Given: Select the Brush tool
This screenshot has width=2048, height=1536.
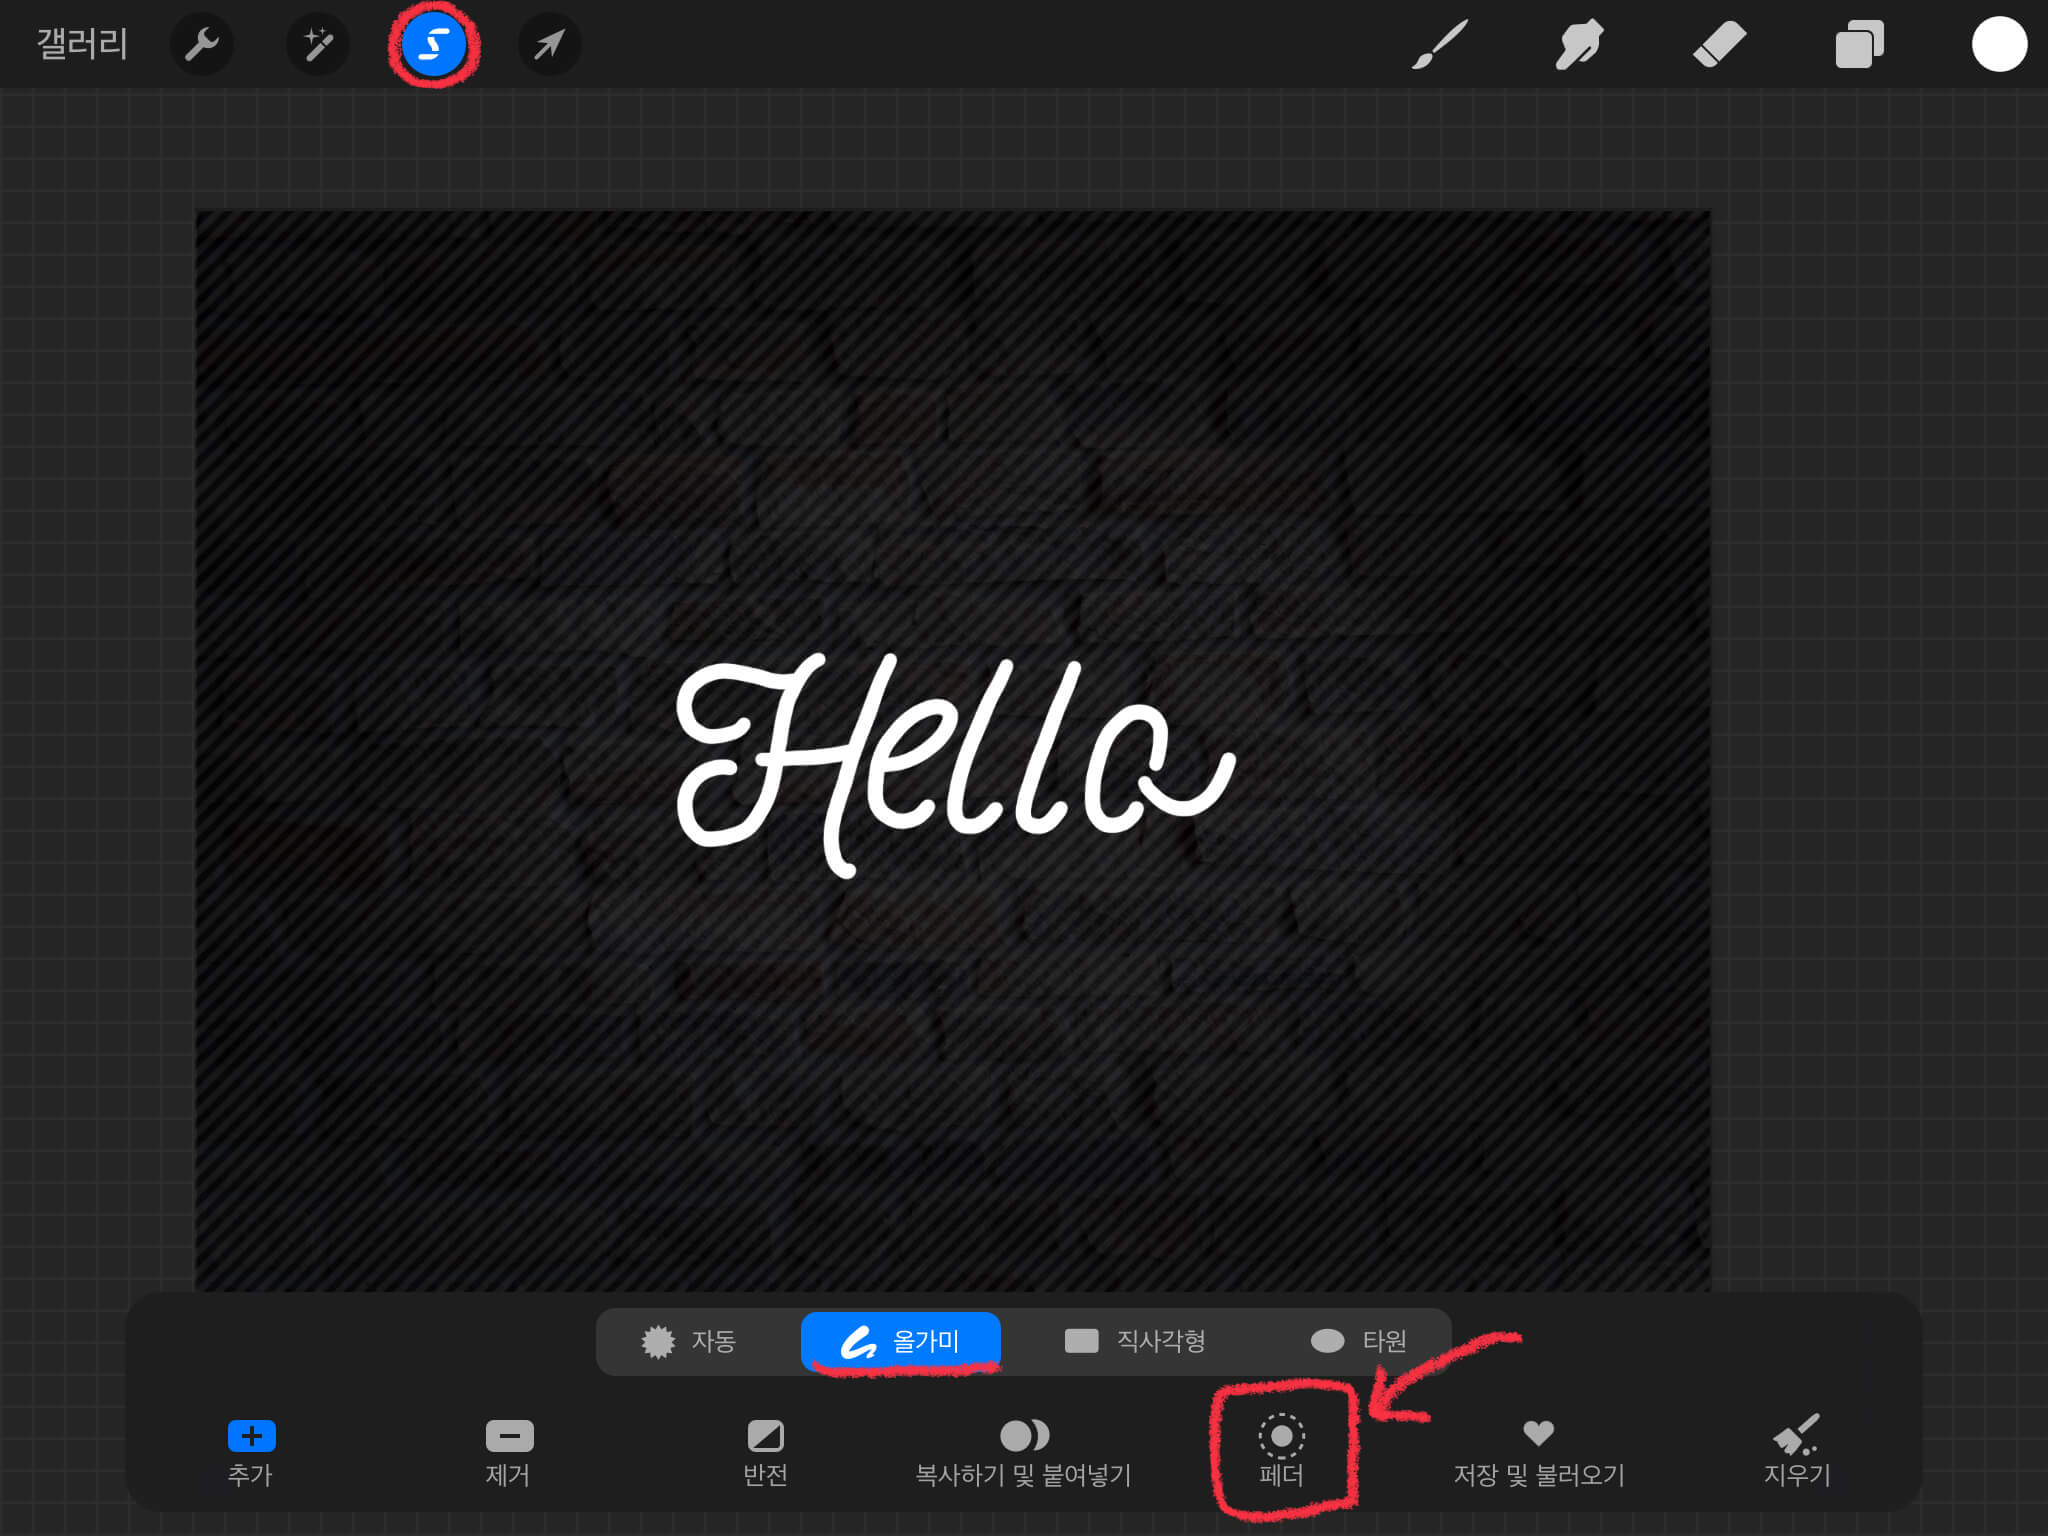Looking at the screenshot, I should (x=1440, y=45).
